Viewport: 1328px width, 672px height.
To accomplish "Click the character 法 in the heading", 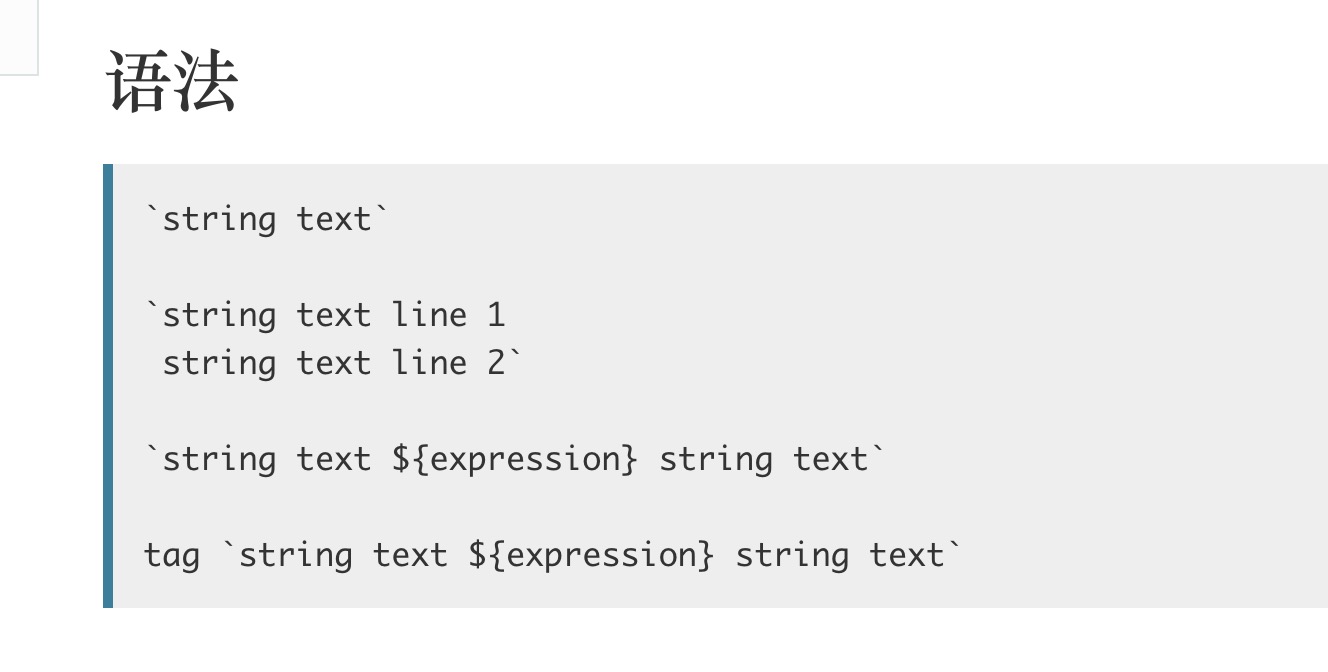I will (x=205, y=81).
